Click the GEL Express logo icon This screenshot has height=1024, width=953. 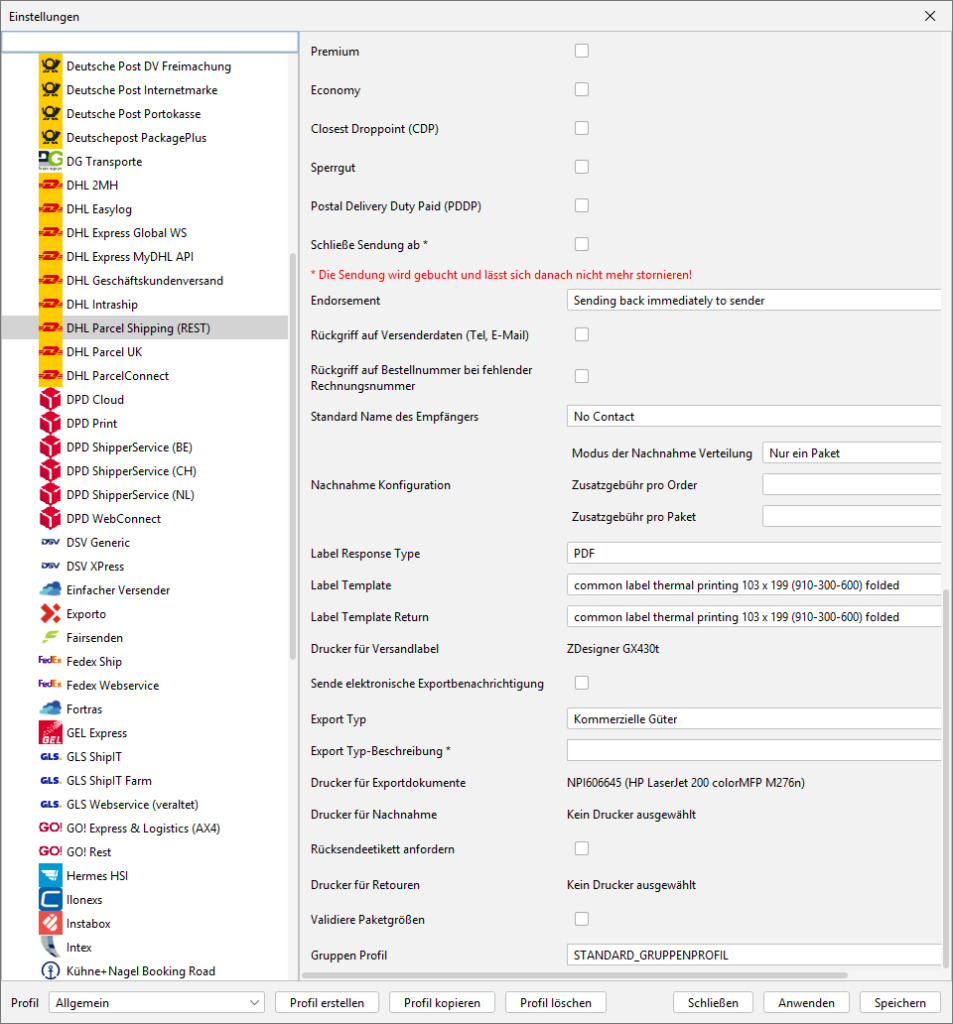point(50,733)
